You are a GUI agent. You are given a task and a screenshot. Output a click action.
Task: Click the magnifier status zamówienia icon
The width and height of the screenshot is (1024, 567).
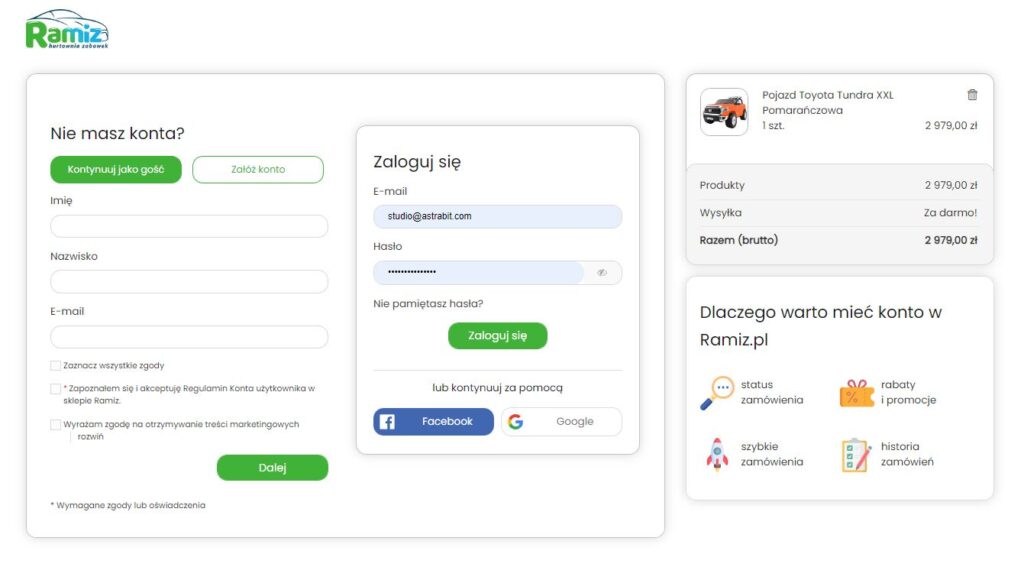tap(716, 393)
